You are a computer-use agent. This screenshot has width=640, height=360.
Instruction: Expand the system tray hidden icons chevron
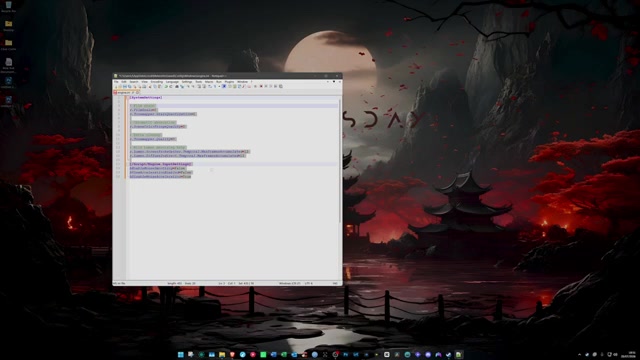pyautogui.click(x=580, y=355)
